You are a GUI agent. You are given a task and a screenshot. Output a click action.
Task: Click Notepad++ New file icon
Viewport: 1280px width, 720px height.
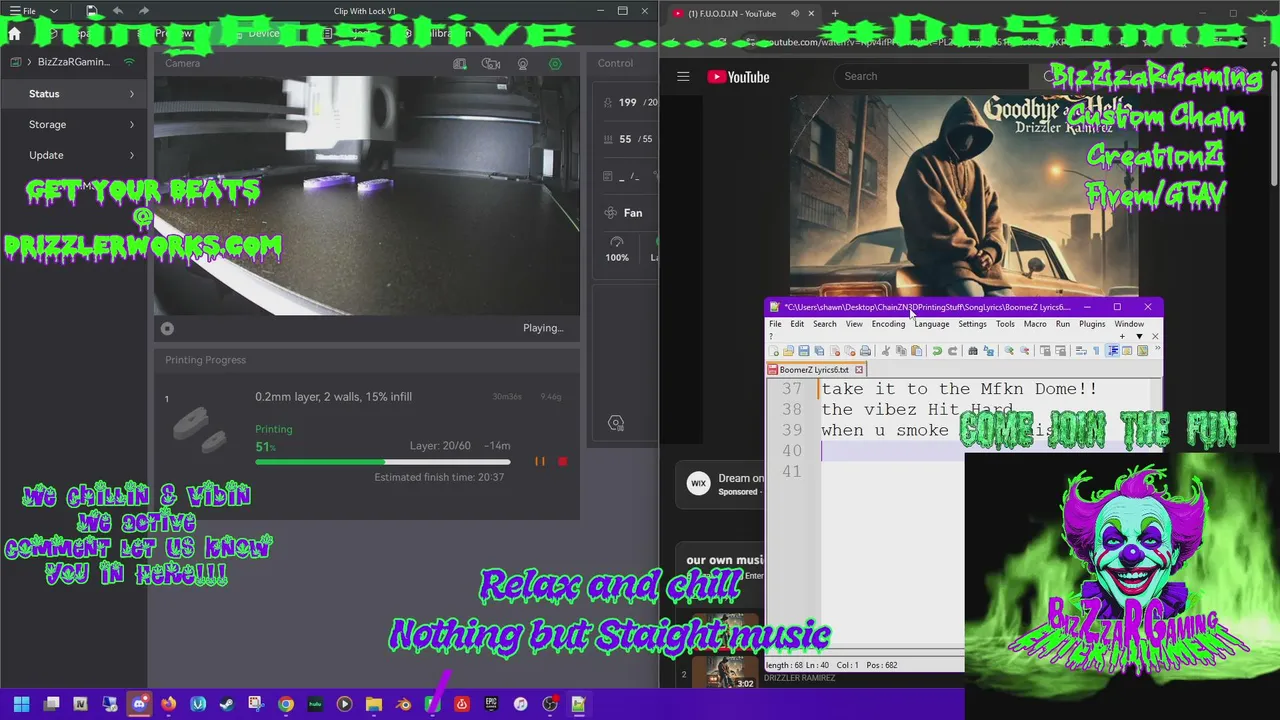click(773, 351)
